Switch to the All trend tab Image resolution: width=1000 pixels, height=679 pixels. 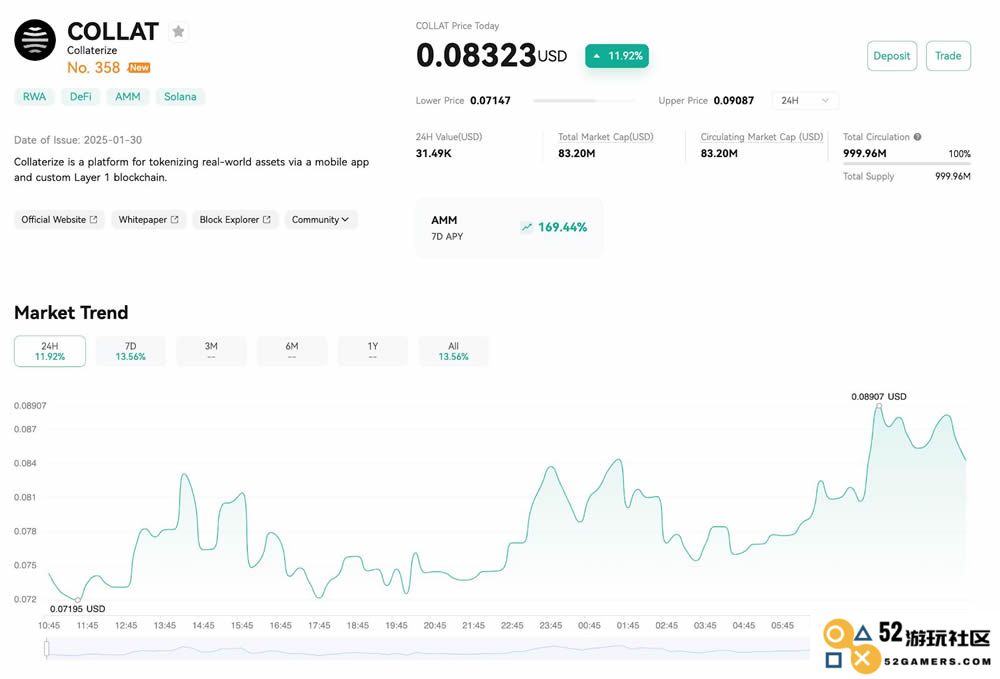pyautogui.click(x=453, y=351)
